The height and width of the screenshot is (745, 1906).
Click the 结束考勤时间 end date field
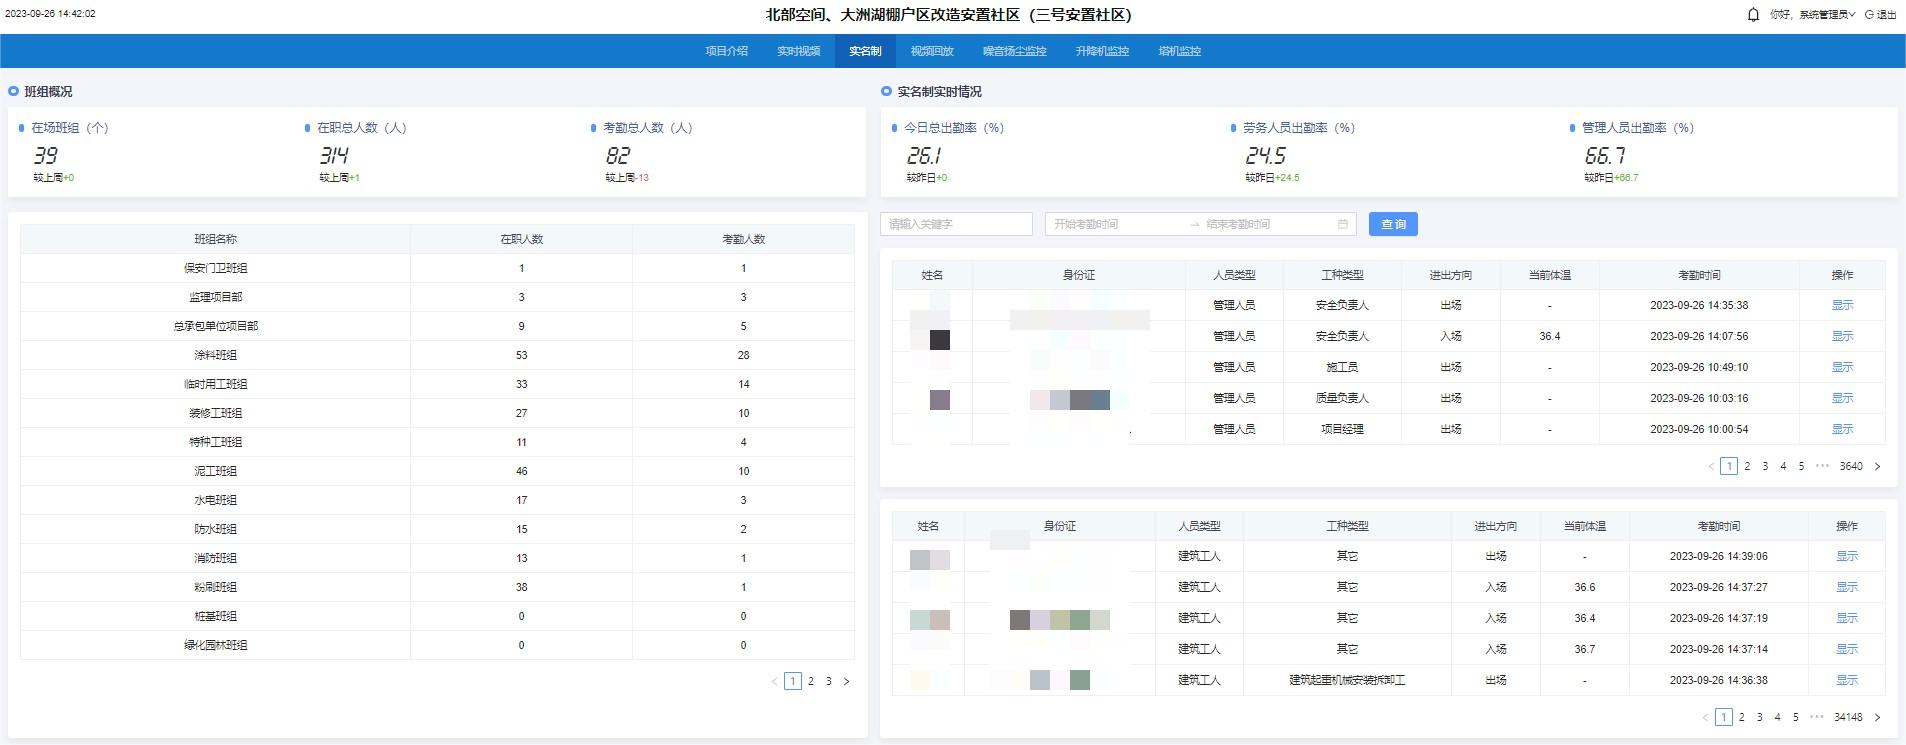pos(1265,224)
